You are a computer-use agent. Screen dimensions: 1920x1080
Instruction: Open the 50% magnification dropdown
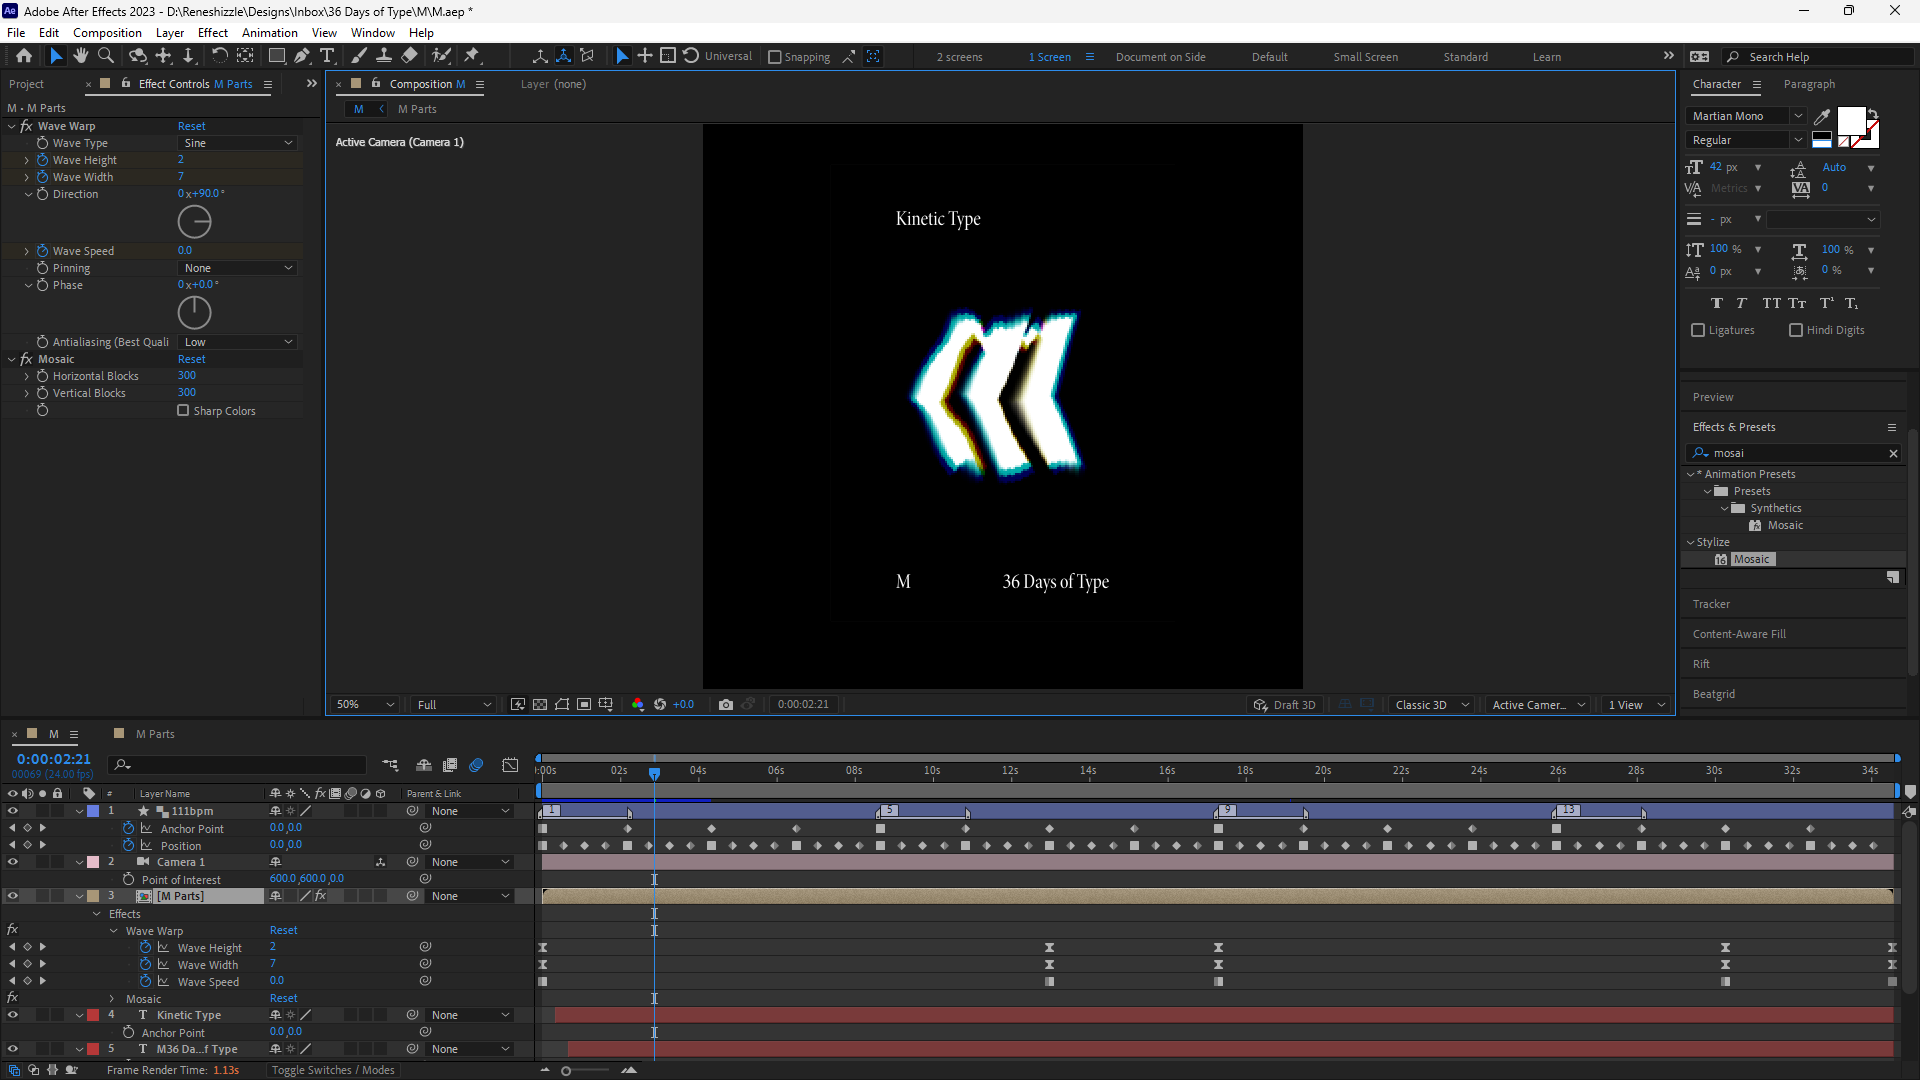pos(365,705)
